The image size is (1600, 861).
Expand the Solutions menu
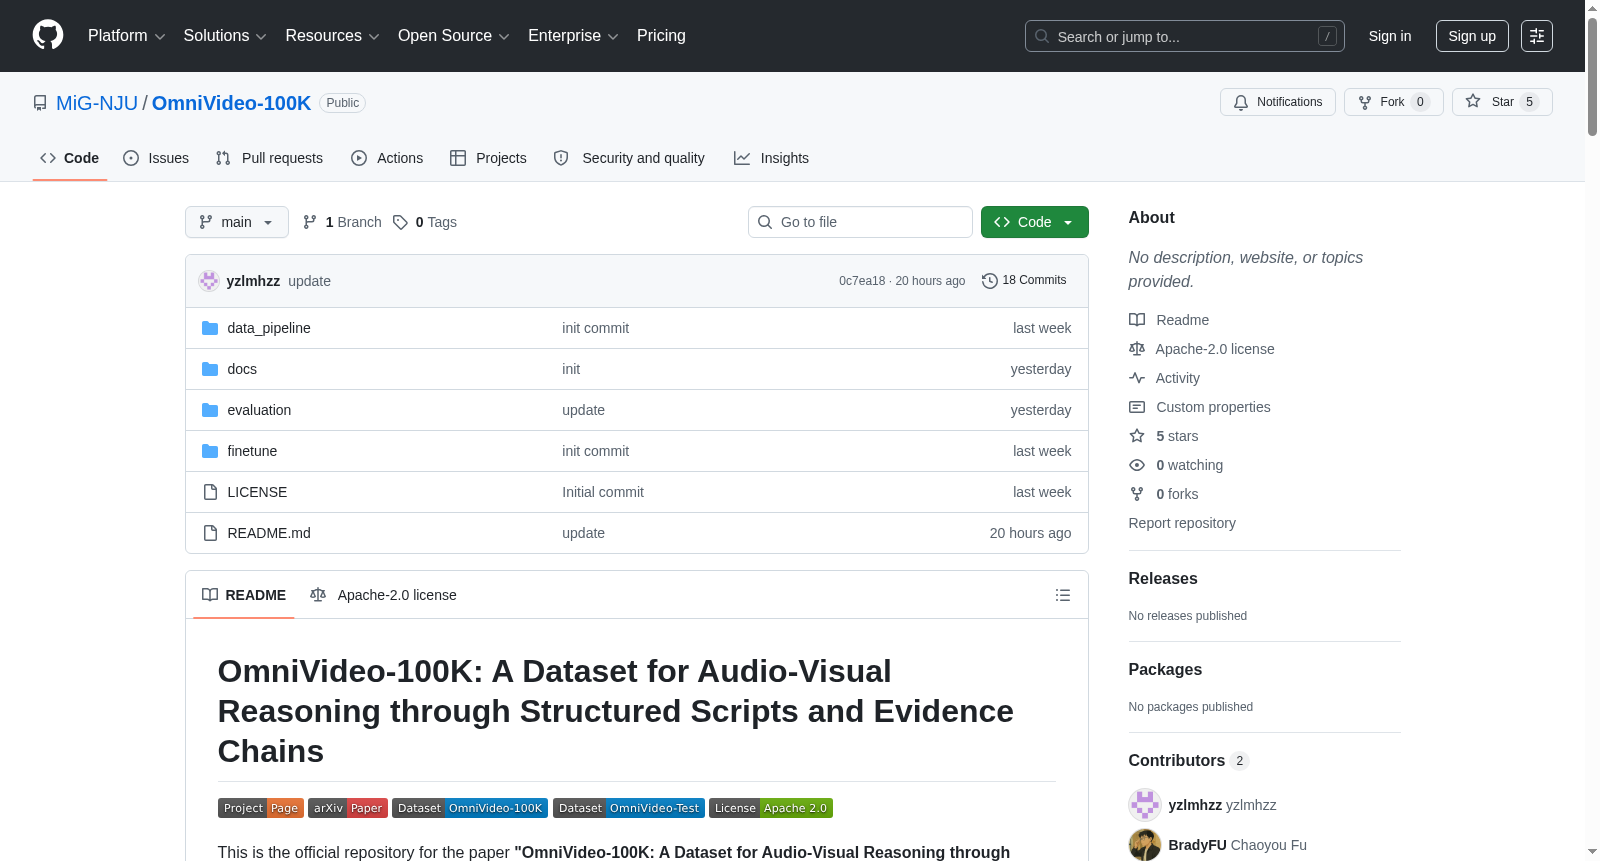tap(225, 36)
